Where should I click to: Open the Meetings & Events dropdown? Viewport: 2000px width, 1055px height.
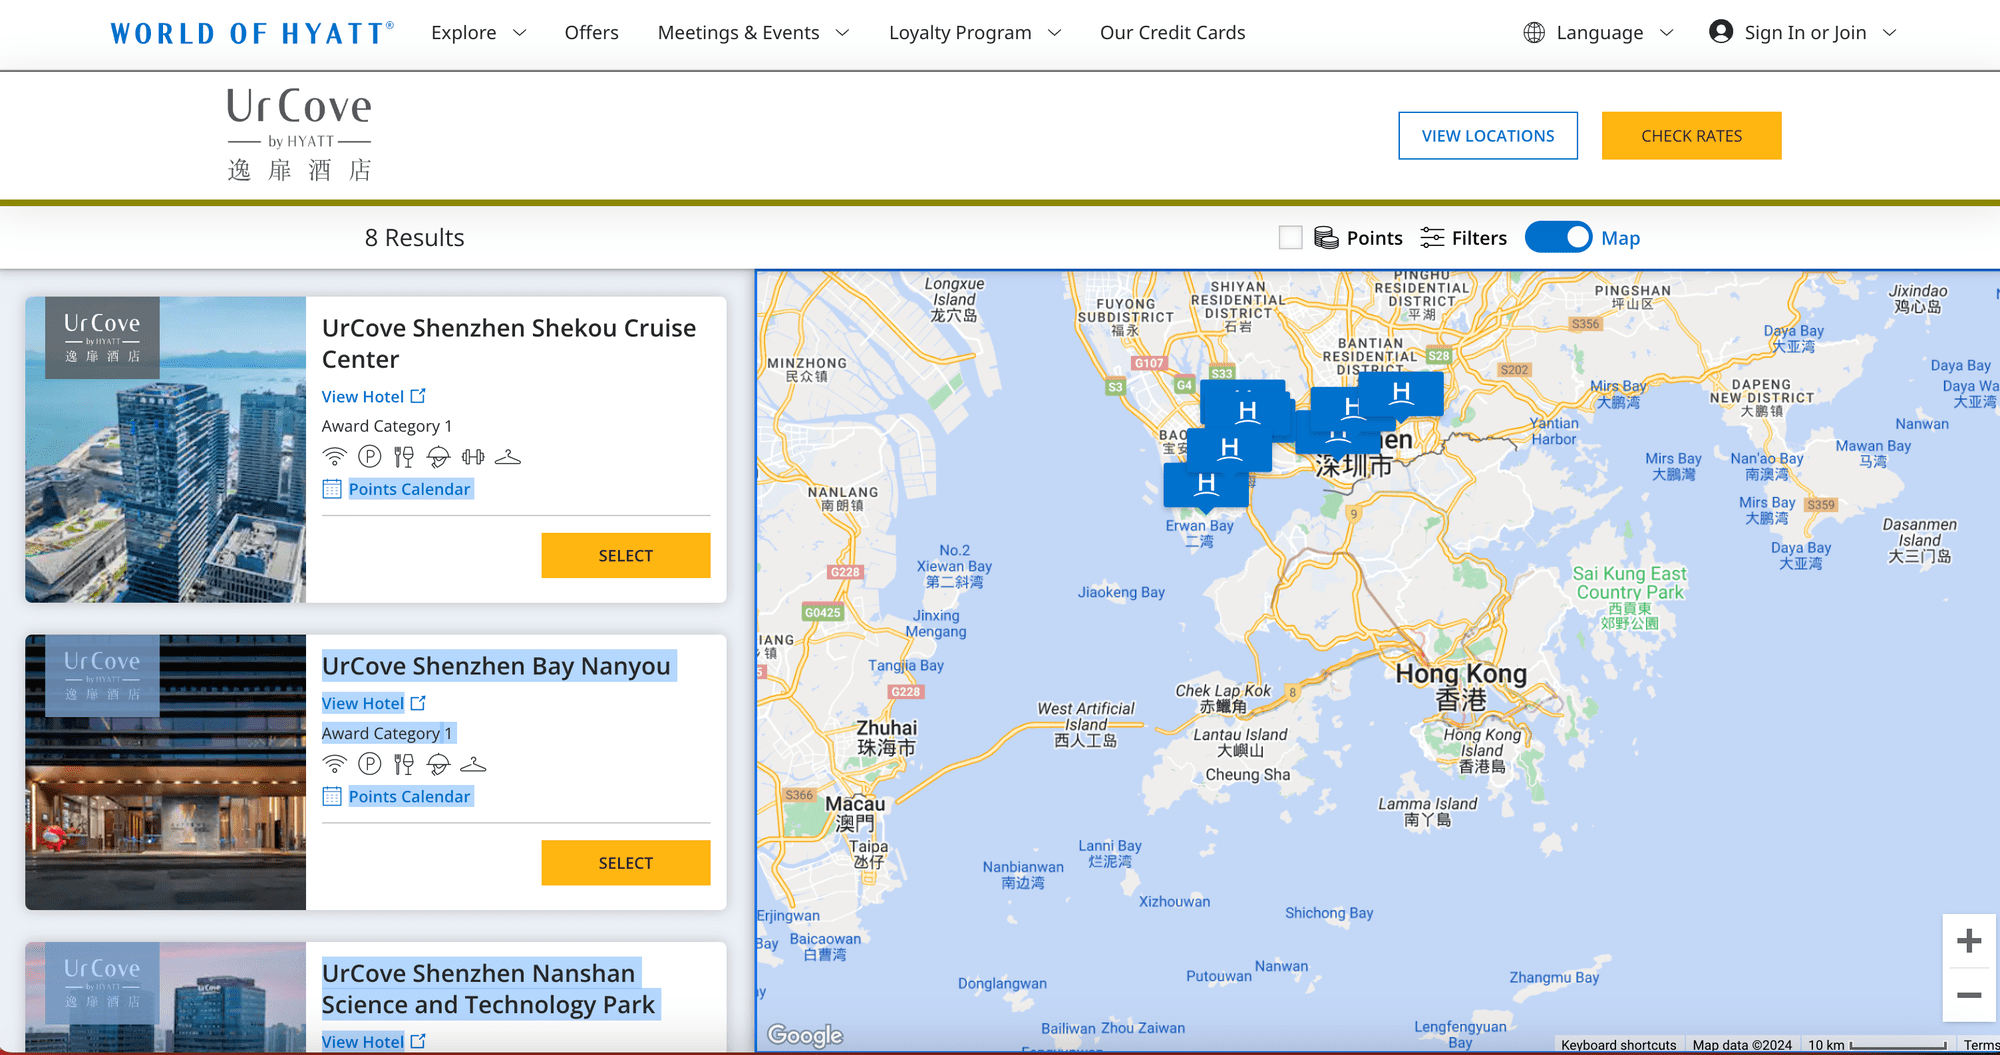753,33
